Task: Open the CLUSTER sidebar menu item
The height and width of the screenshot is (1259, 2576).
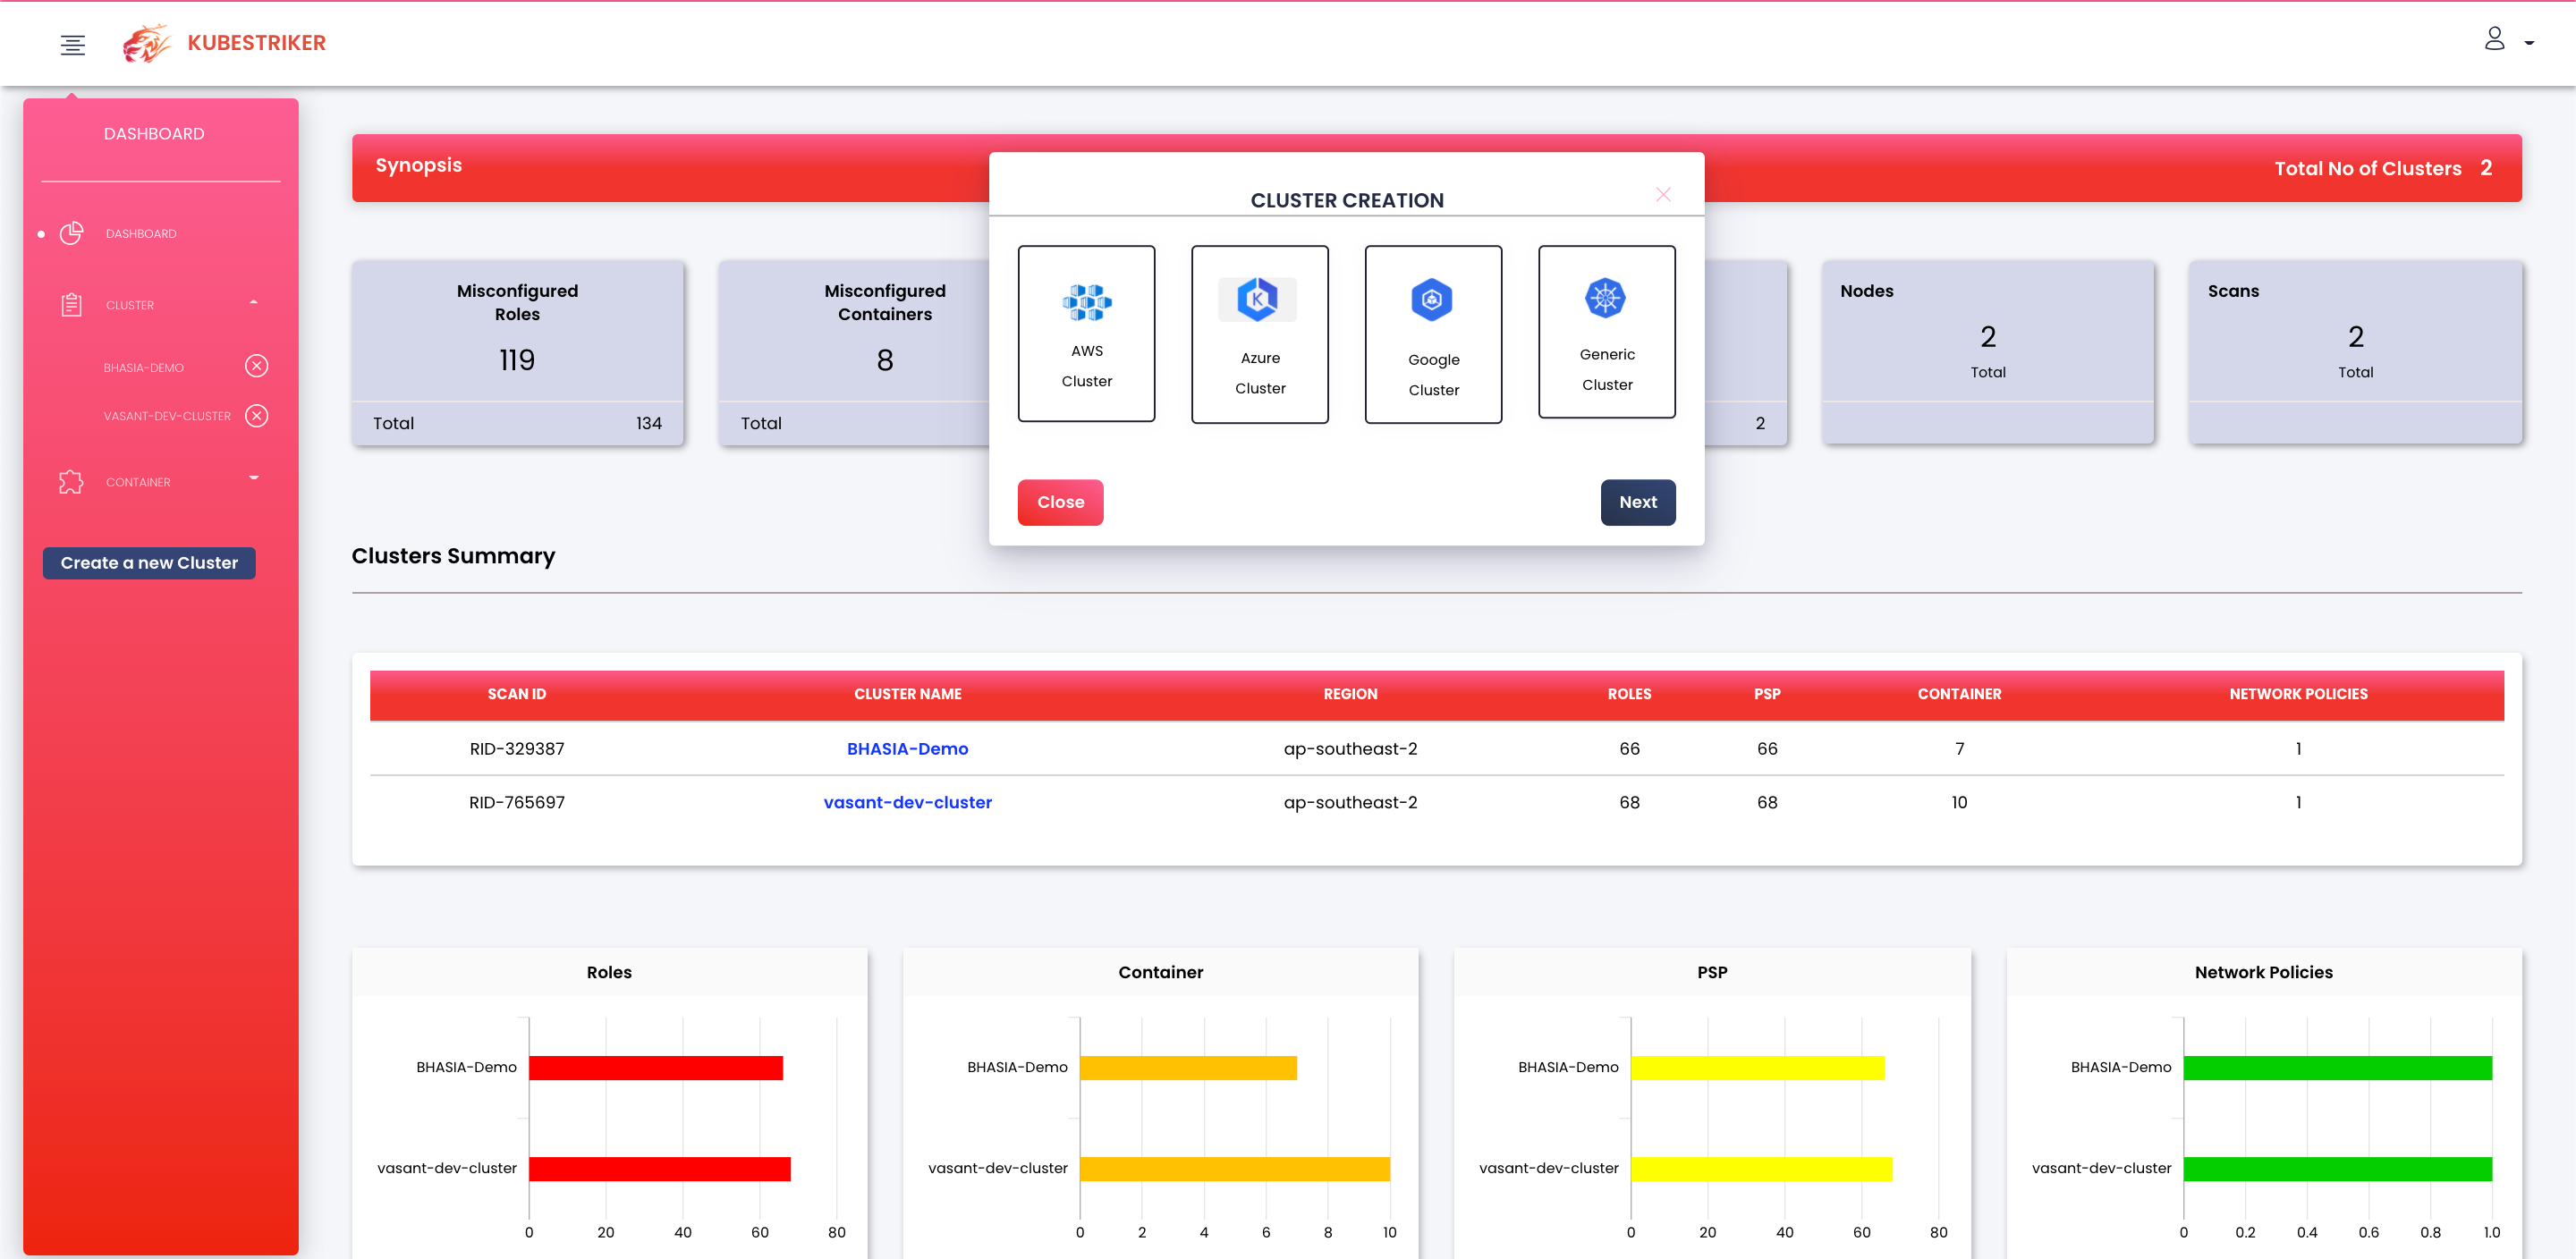Action: click(130, 306)
